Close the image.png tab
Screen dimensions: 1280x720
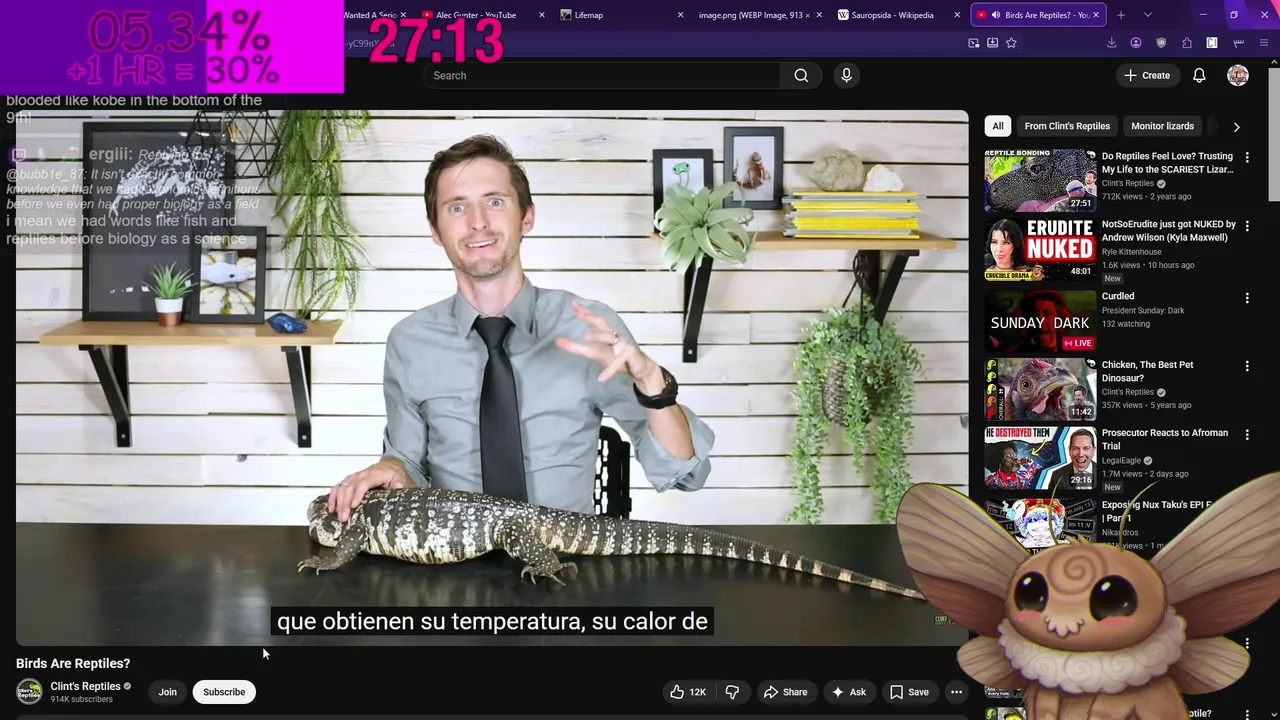[819, 15]
